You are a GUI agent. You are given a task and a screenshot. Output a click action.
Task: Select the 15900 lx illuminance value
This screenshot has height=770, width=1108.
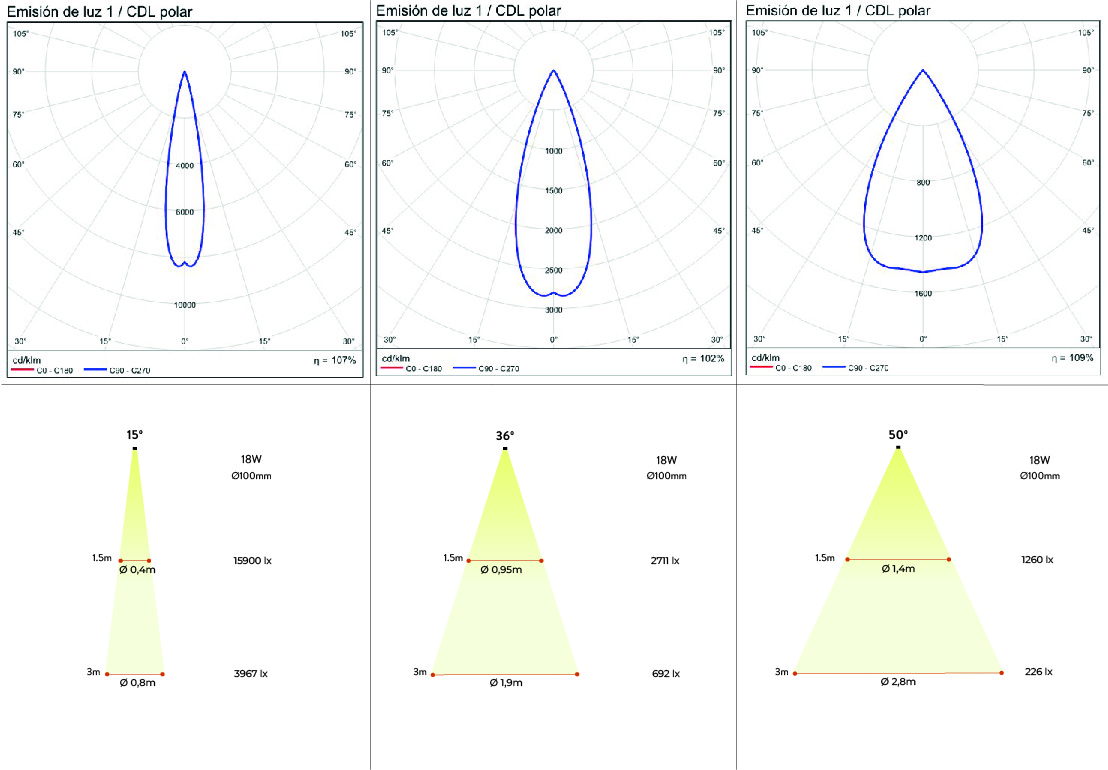252,560
